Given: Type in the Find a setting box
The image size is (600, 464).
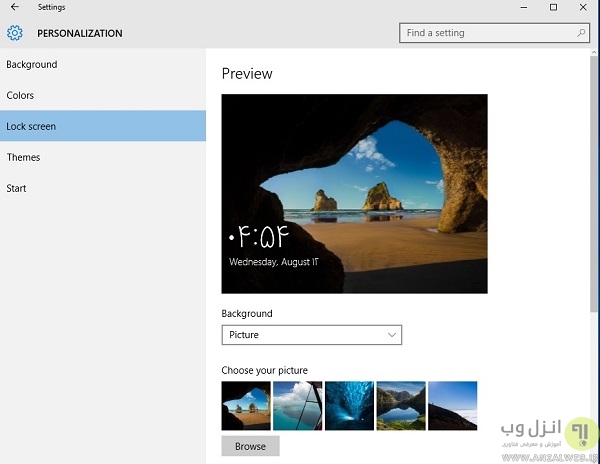Looking at the screenshot, I should (485, 33).
